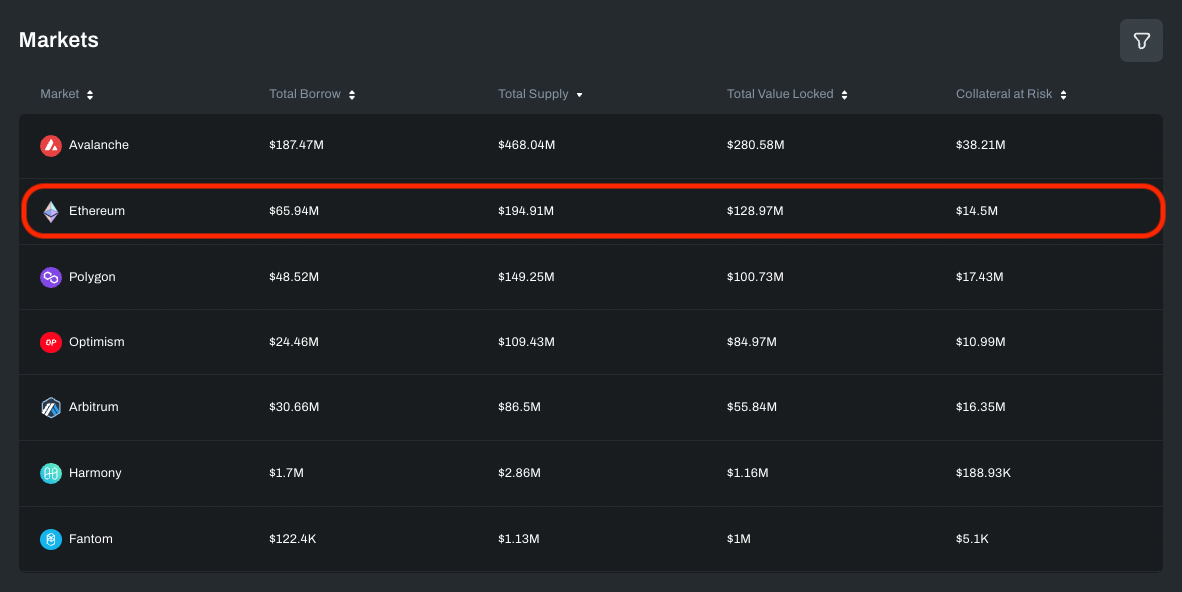Click the Harmony logo icon
The image size is (1182, 592).
click(51, 473)
